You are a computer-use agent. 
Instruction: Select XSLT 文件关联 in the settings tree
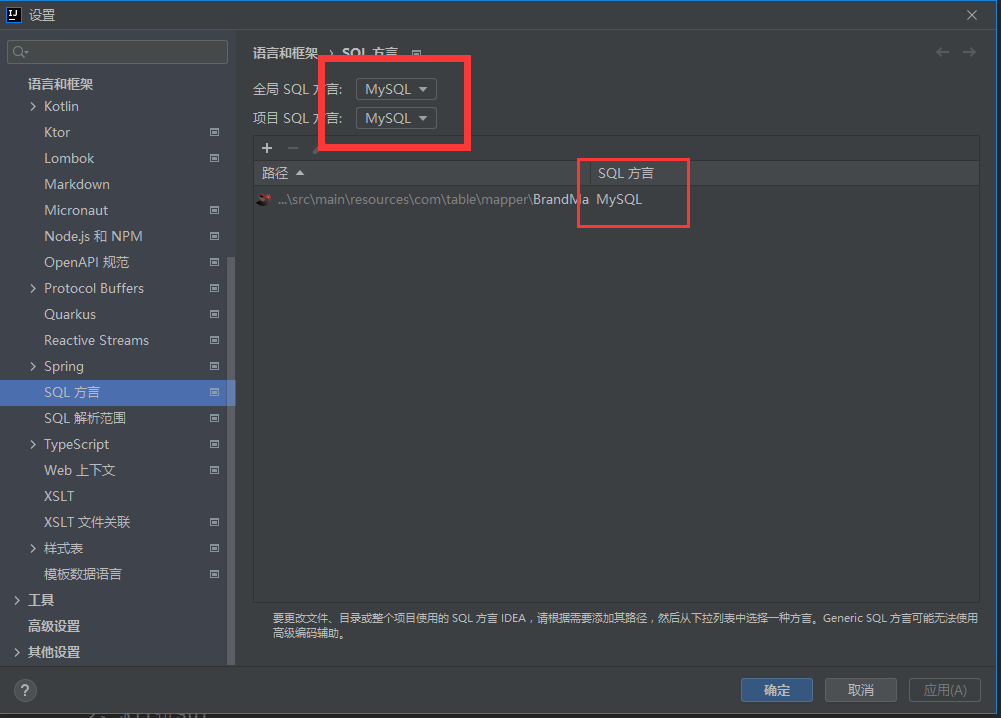point(87,522)
